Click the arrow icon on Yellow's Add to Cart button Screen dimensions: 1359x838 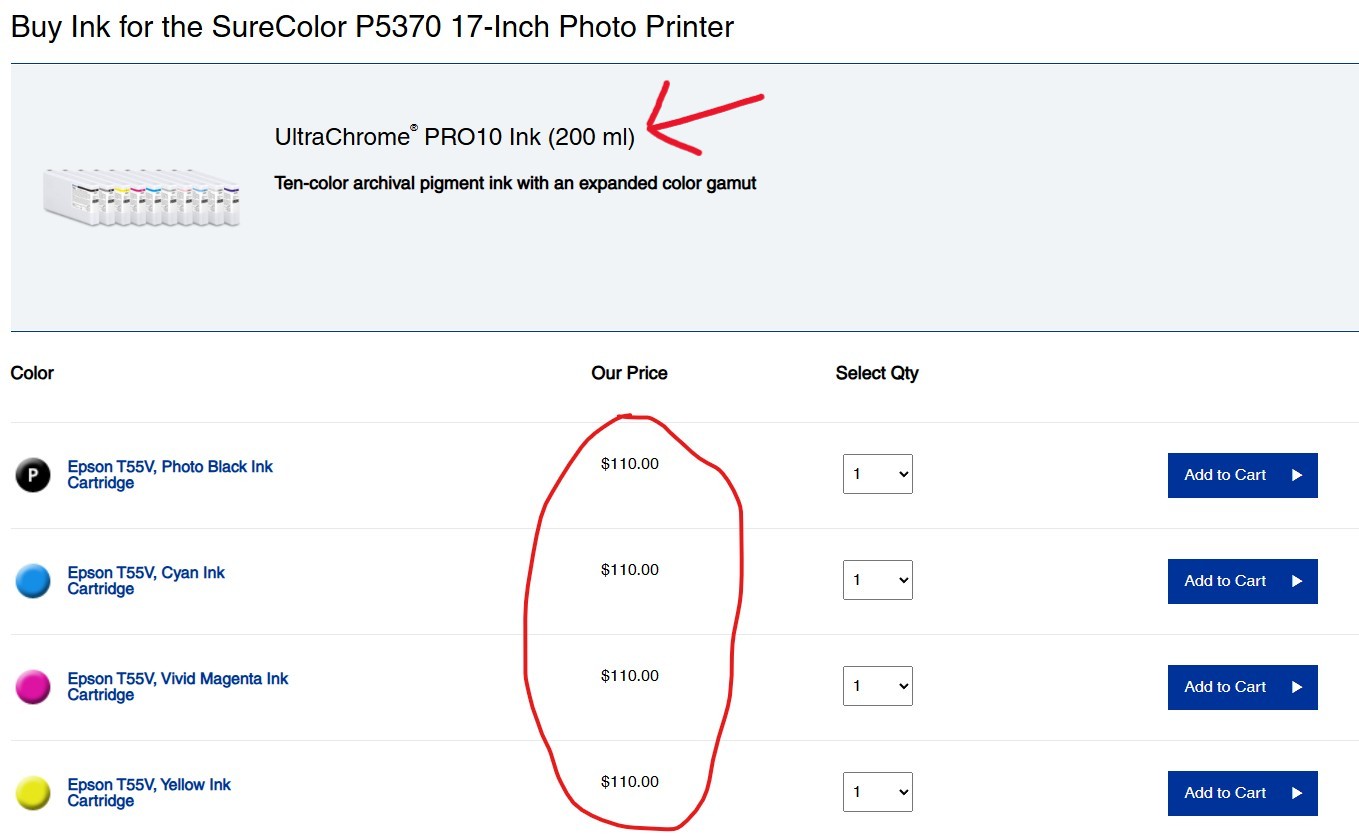pos(1296,793)
